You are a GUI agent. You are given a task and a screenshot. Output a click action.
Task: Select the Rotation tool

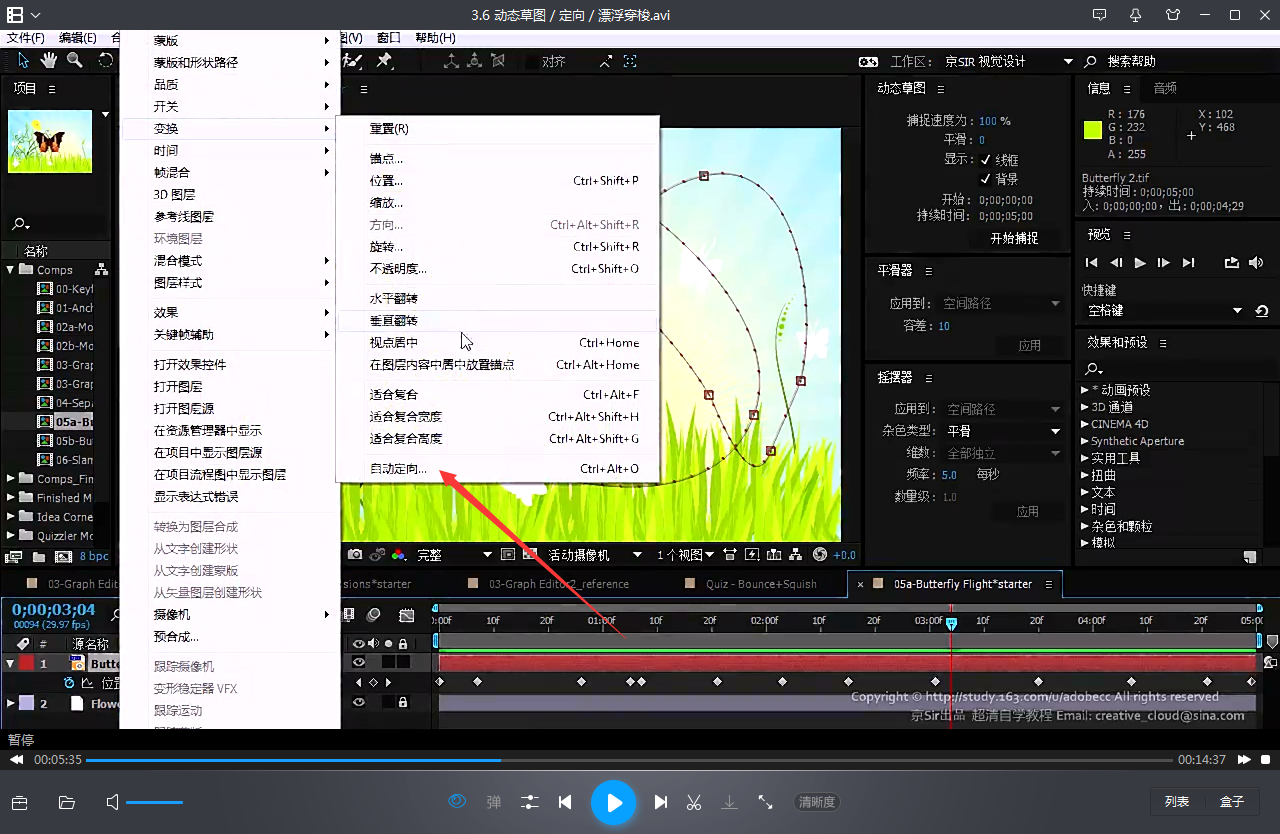[x=105, y=60]
